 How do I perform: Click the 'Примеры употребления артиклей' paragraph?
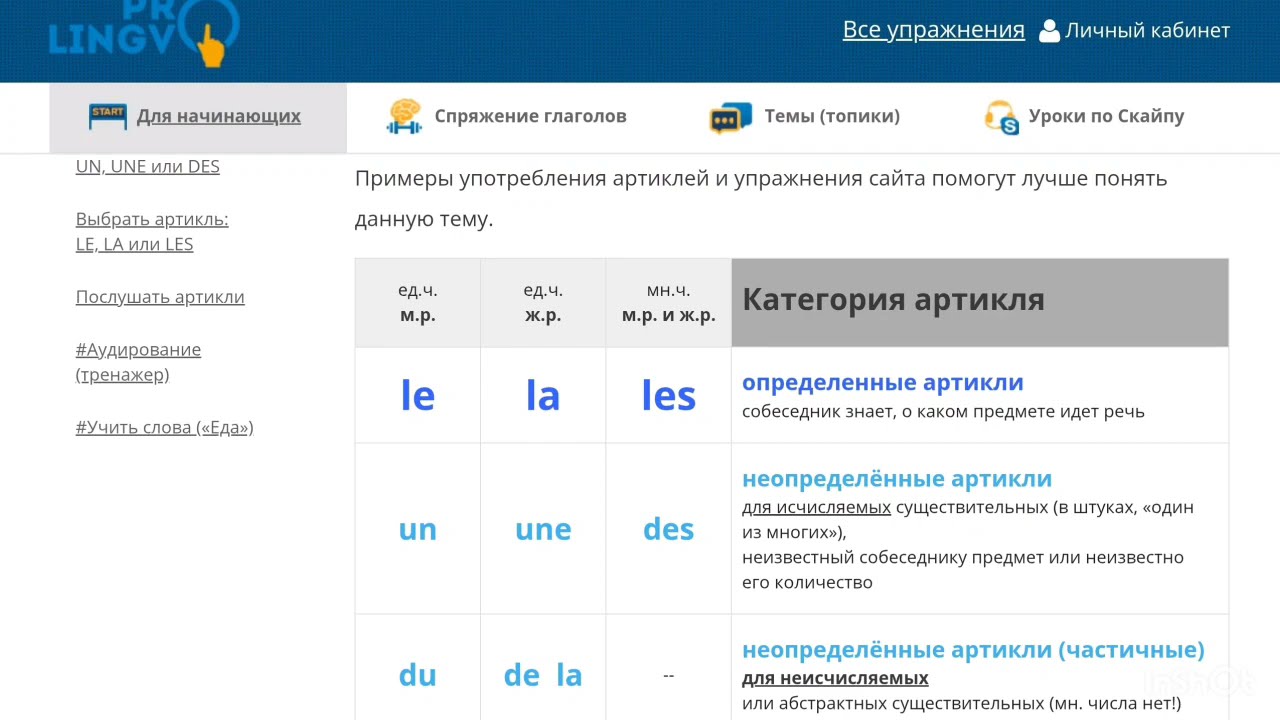click(x=761, y=198)
